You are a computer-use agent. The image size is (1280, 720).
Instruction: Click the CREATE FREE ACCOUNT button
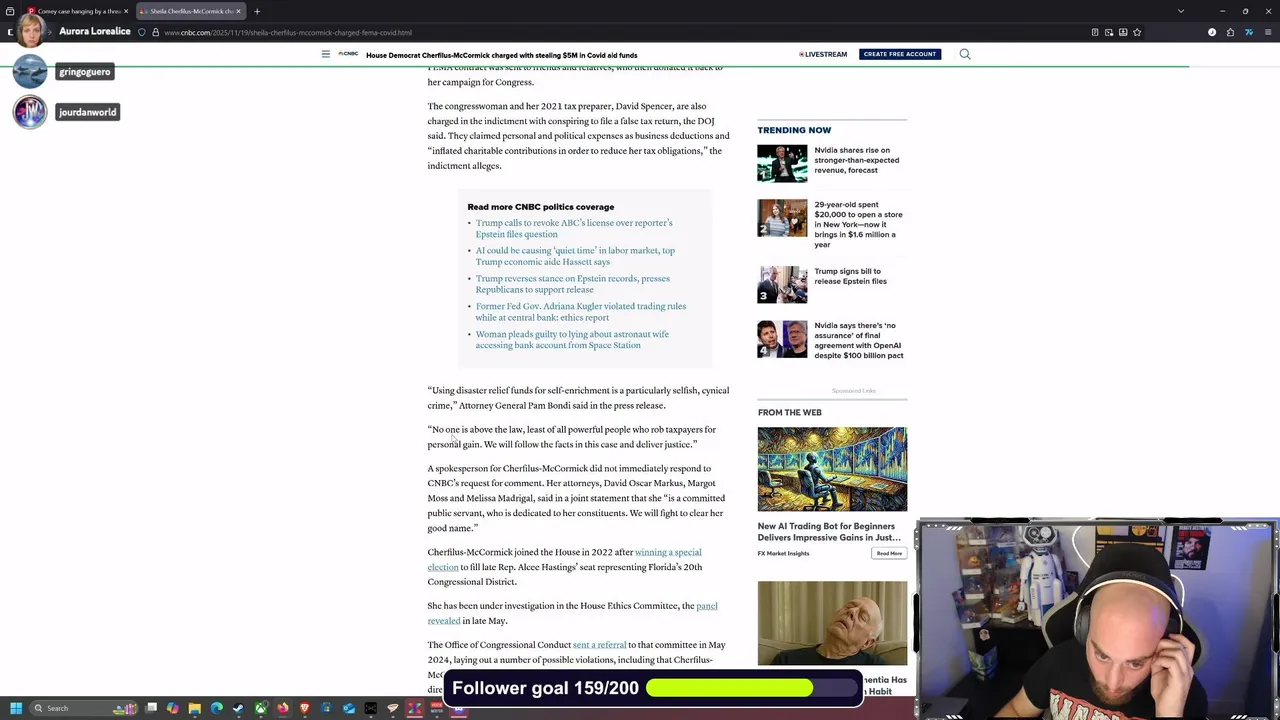click(x=899, y=54)
